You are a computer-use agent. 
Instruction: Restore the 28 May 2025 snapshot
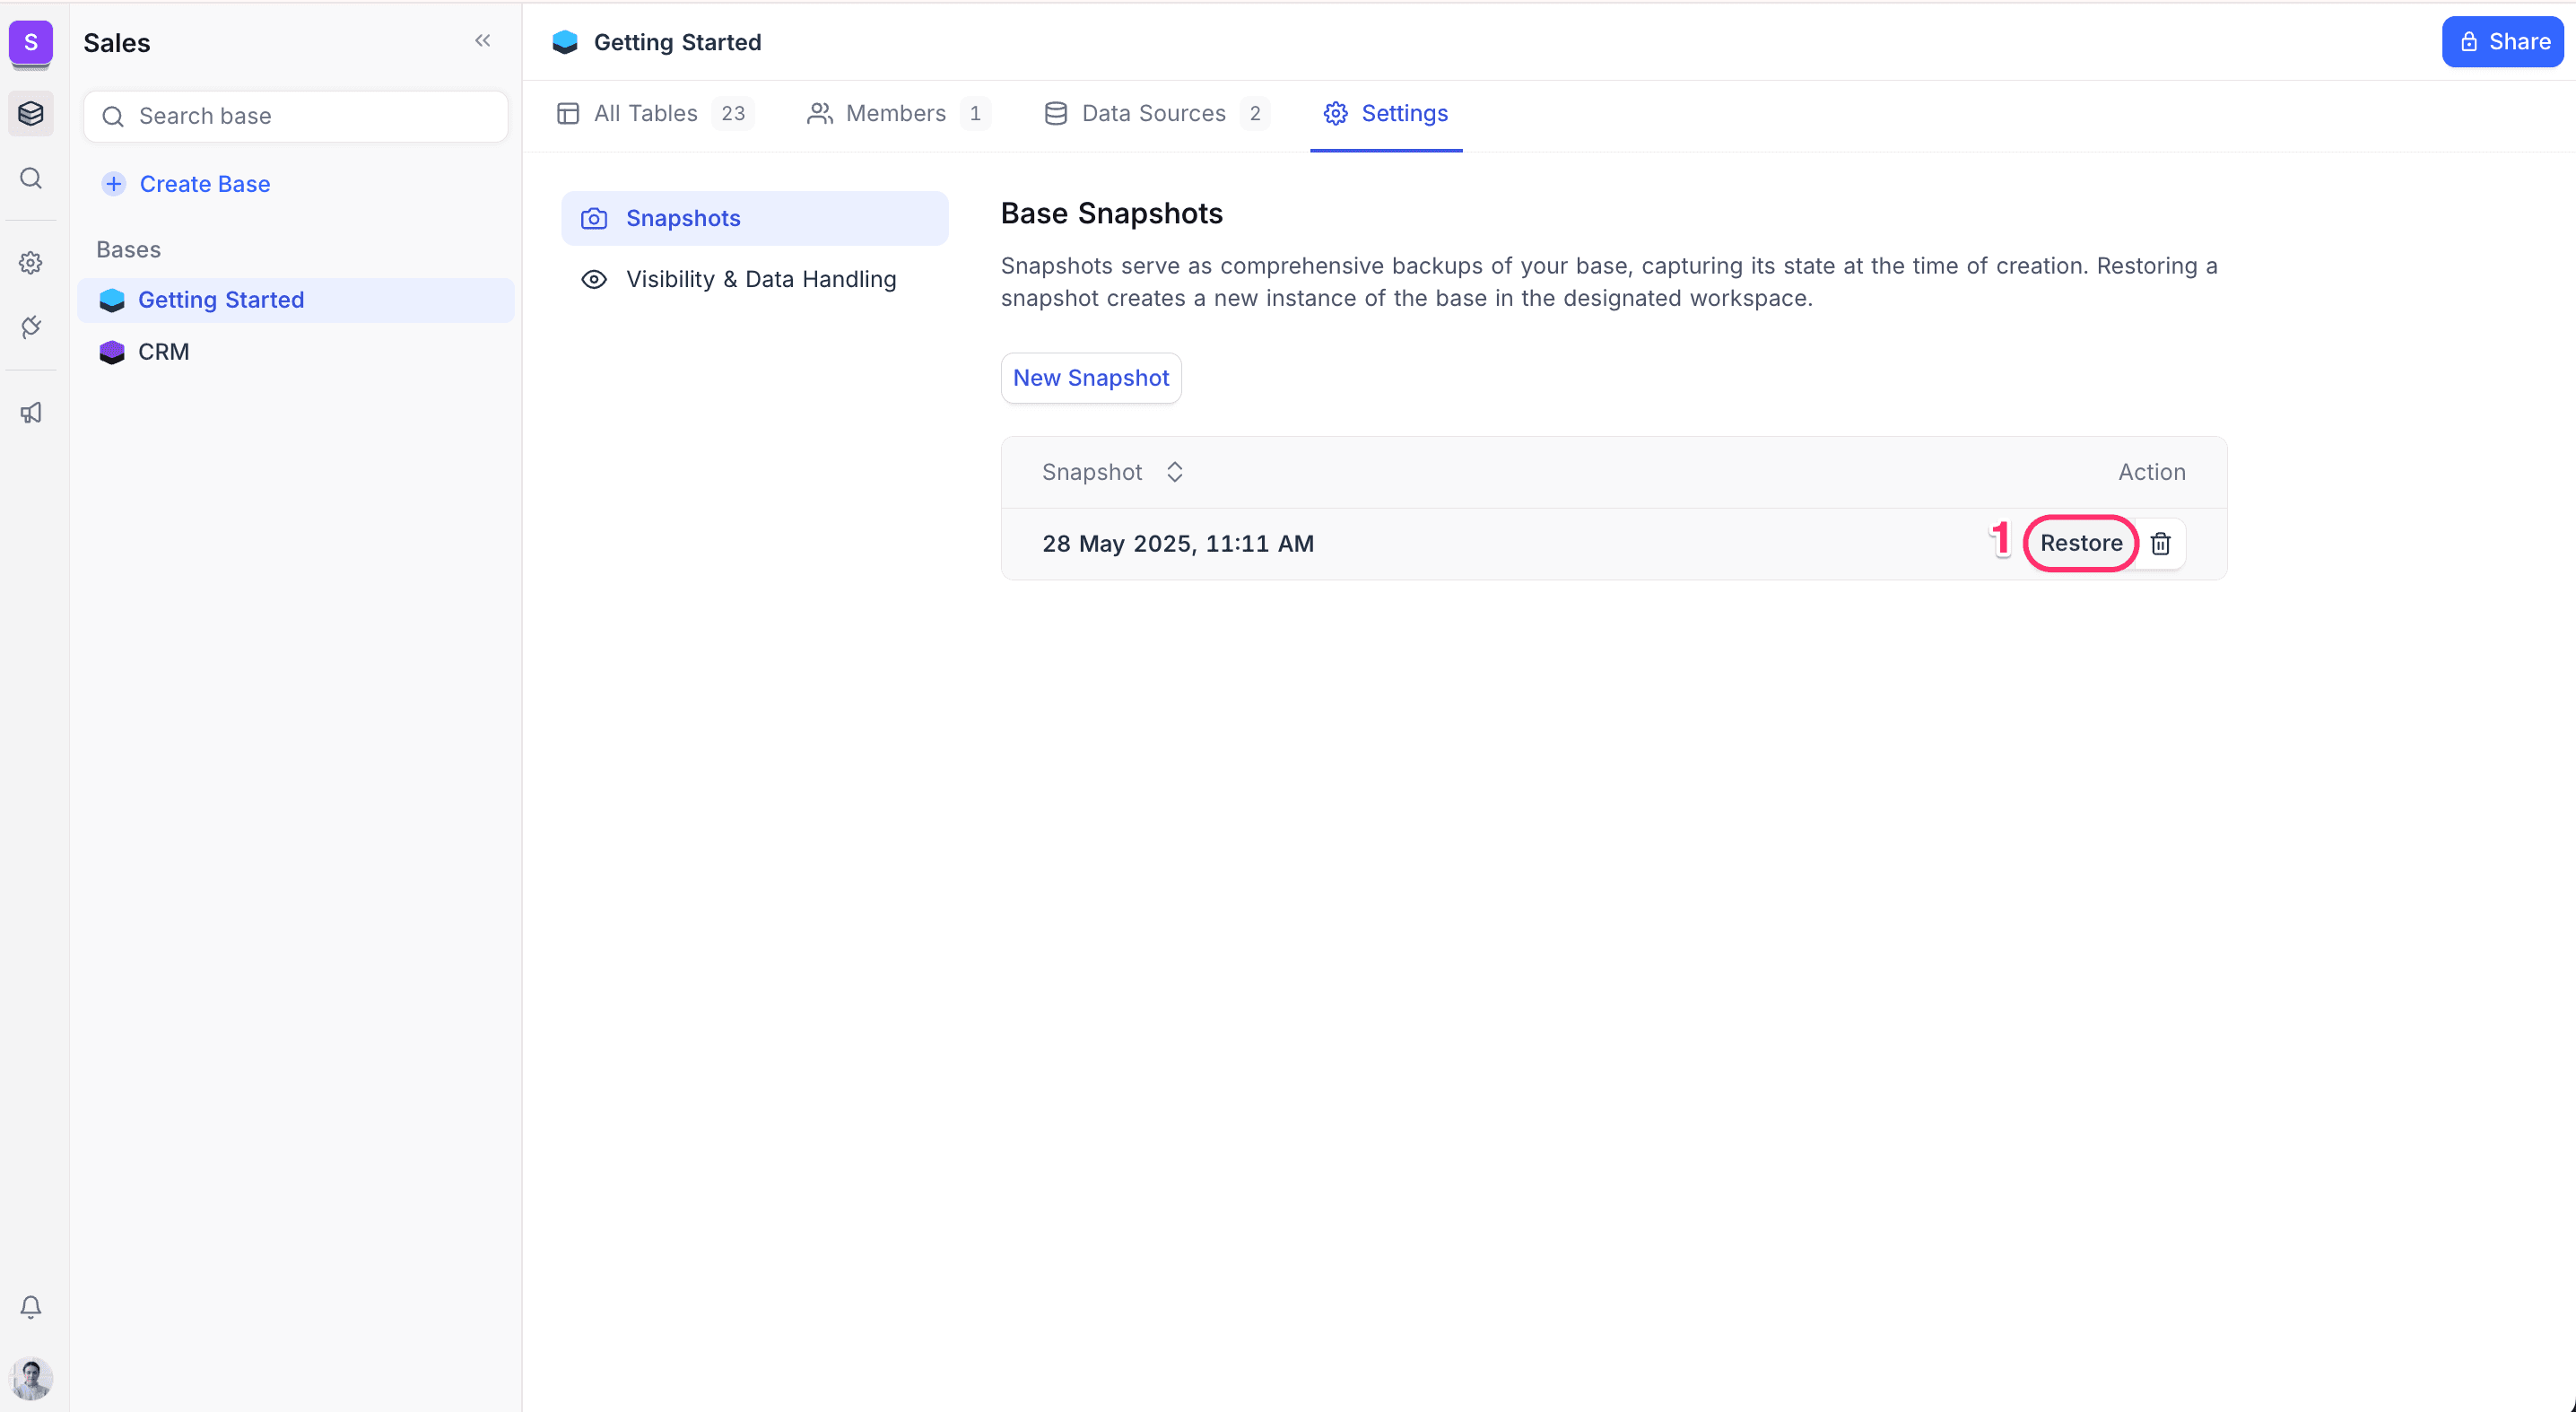[x=2081, y=543]
